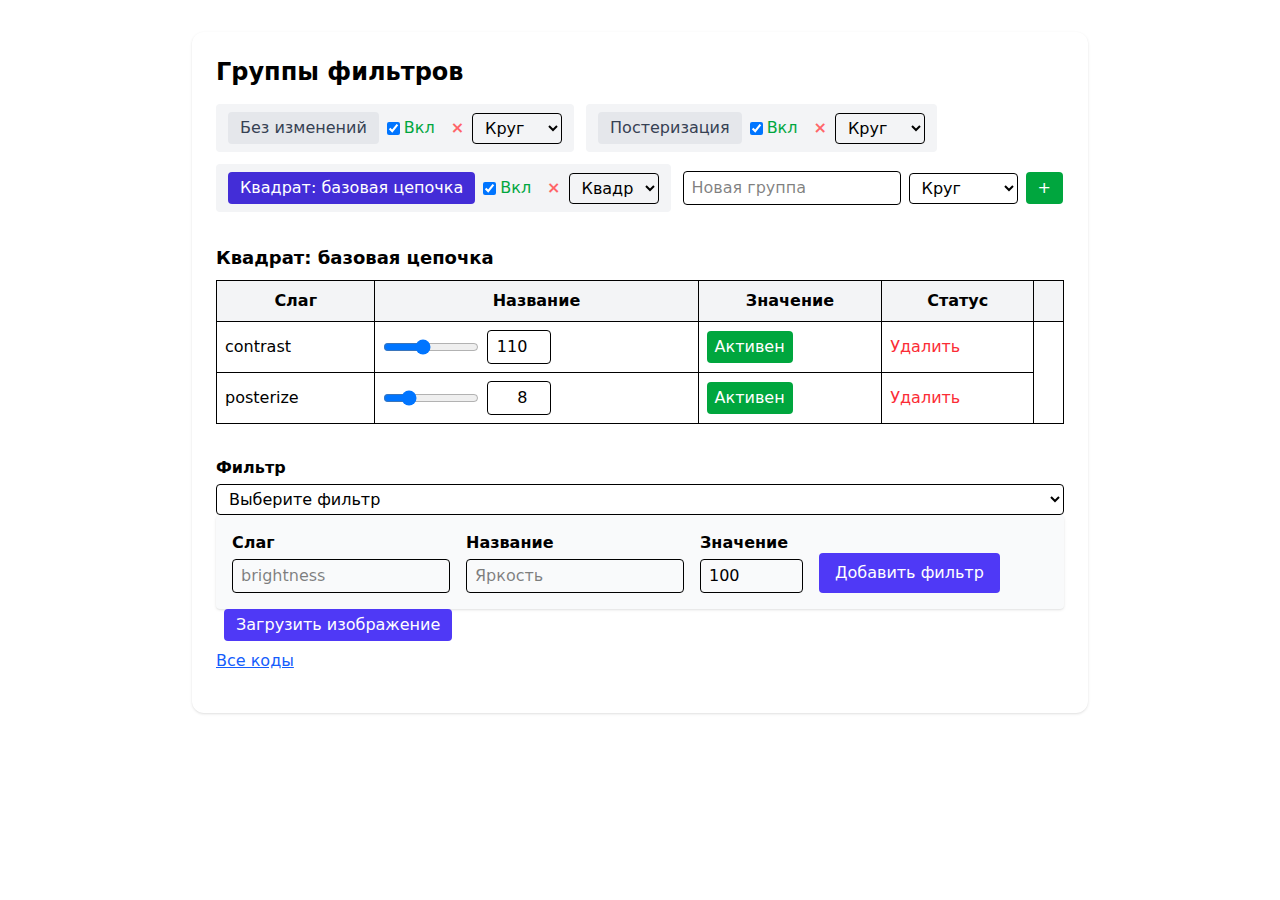This screenshot has height=900, width=1280.
Task: Open shape dropdown for «Постеризация» group
Action: pos(880,128)
